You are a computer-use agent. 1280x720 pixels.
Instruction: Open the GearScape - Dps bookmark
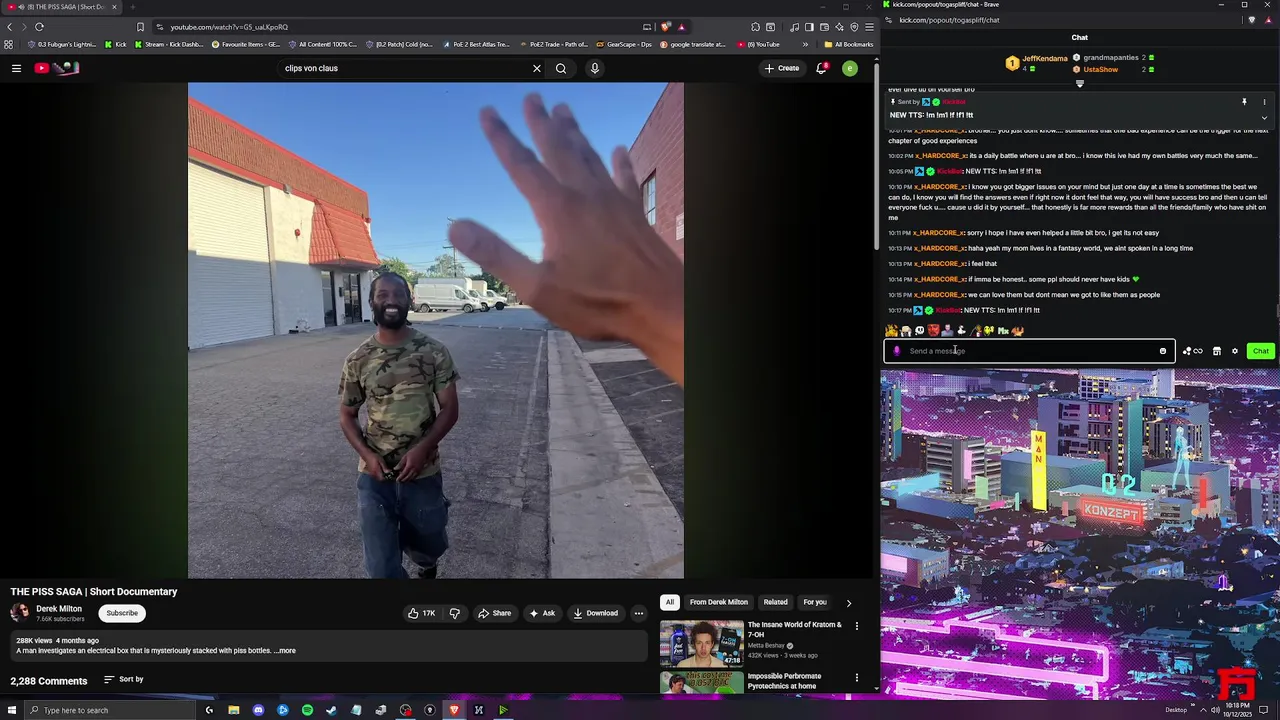pyautogui.click(x=623, y=44)
